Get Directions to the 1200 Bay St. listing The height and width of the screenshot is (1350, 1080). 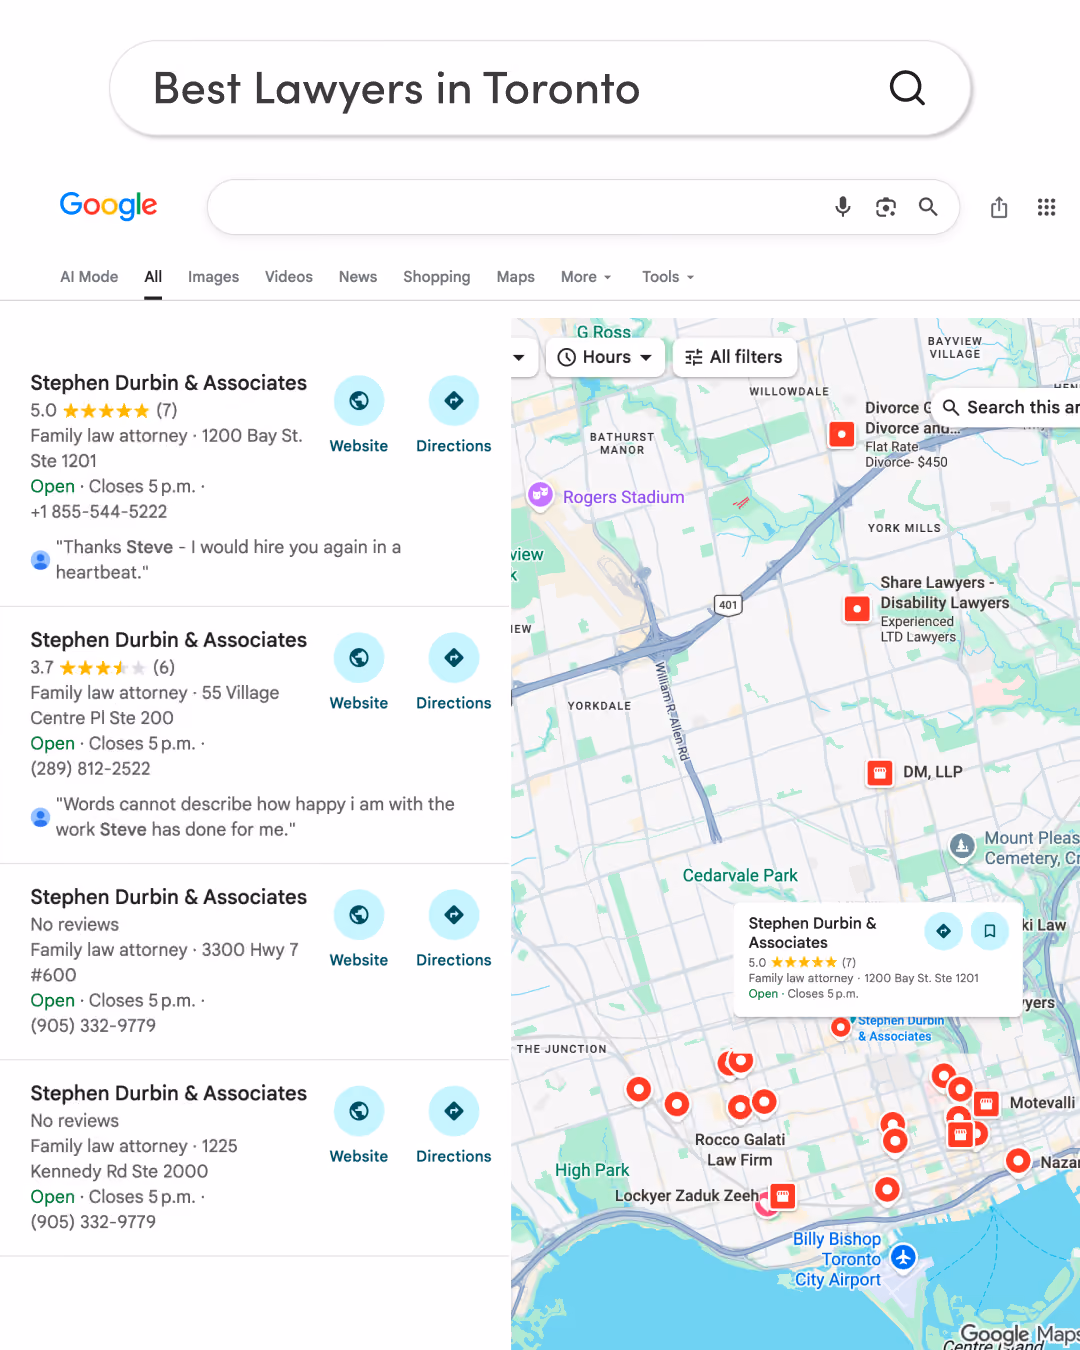pos(454,416)
